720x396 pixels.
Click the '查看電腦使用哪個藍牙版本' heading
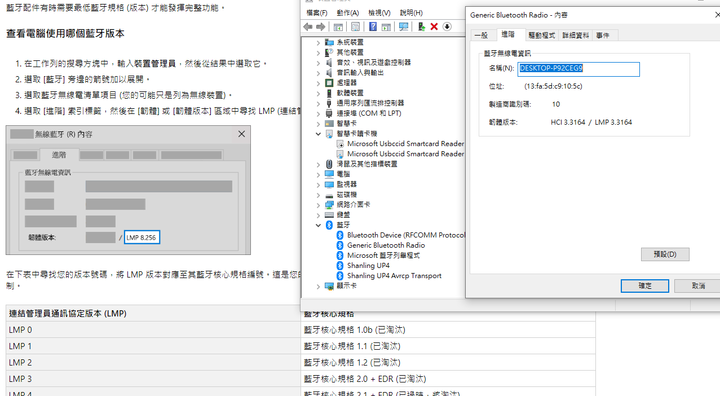[x=65, y=34]
